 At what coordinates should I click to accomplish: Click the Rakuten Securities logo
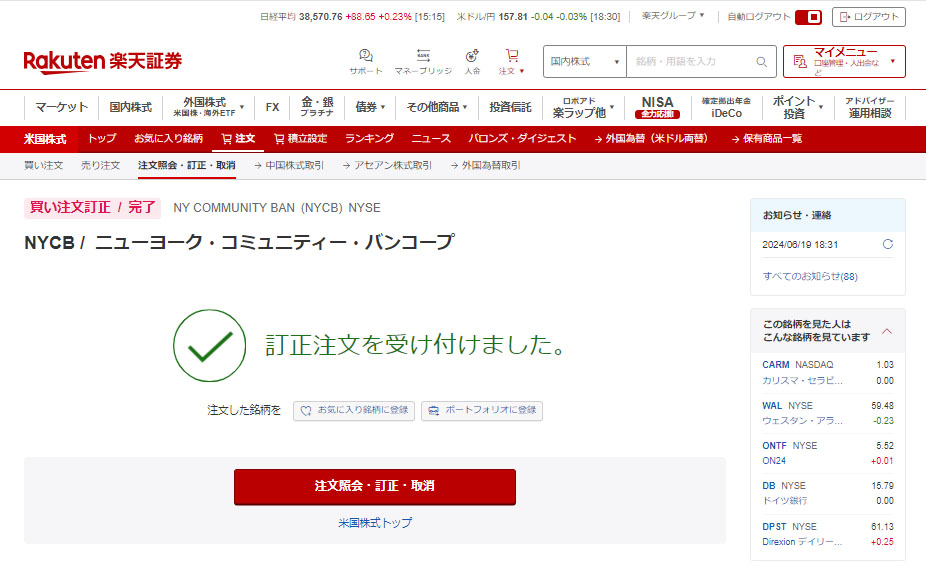tap(103, 62)
